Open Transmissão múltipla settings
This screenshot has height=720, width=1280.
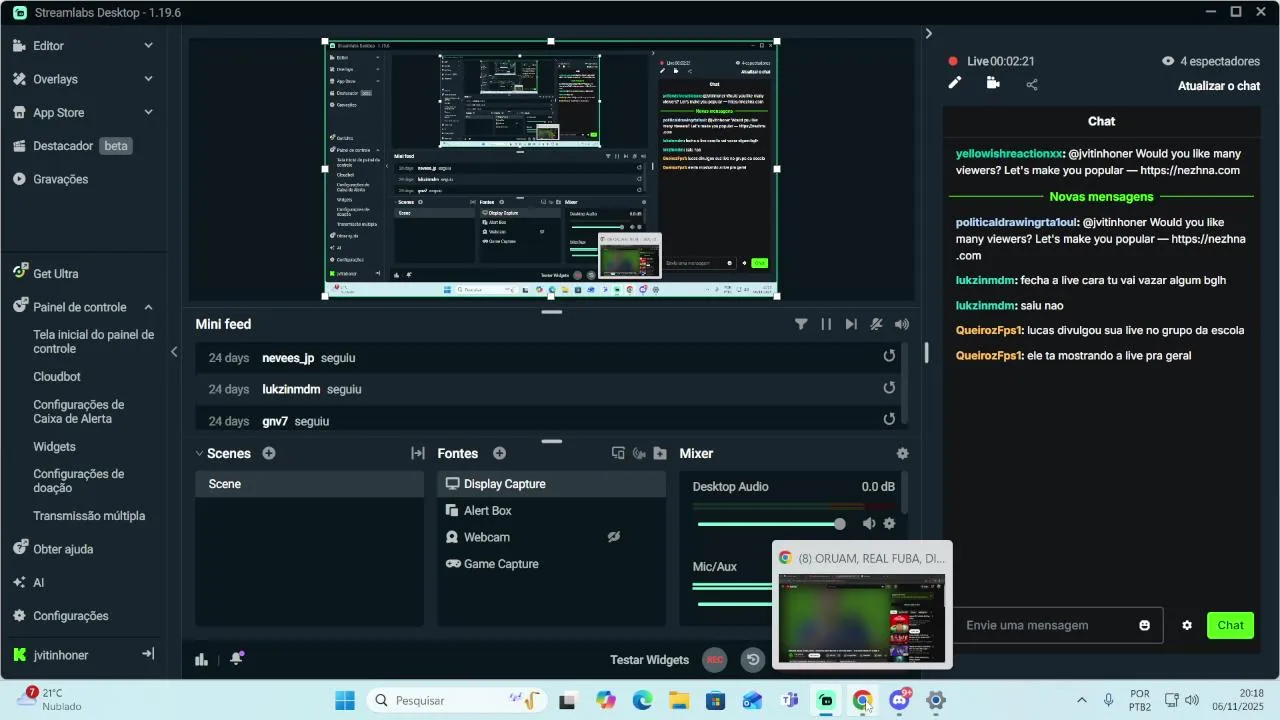click(89, 516)
